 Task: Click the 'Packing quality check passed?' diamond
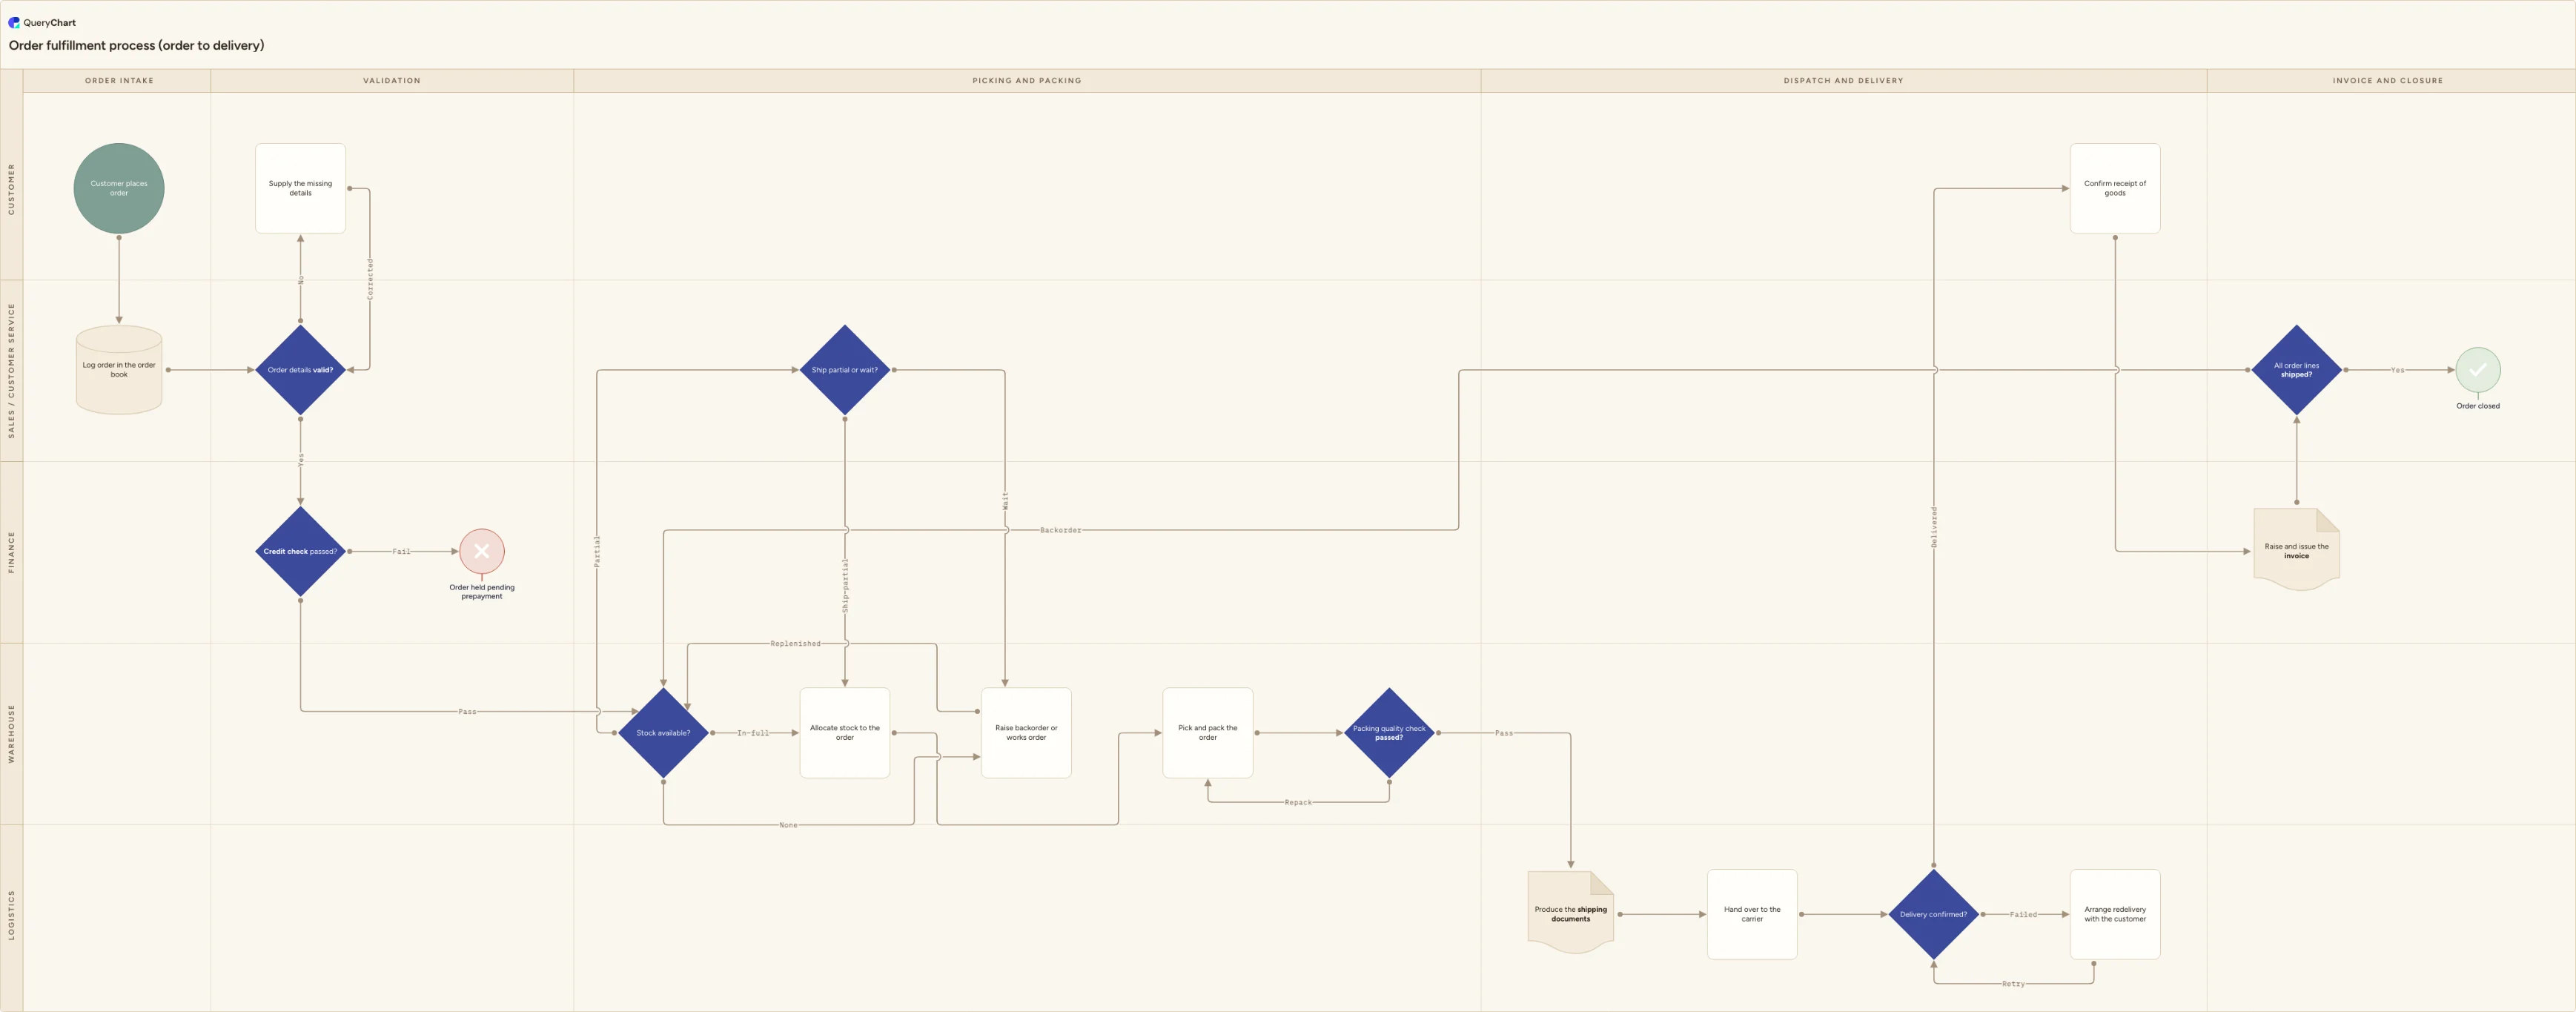pos(1389,733)
